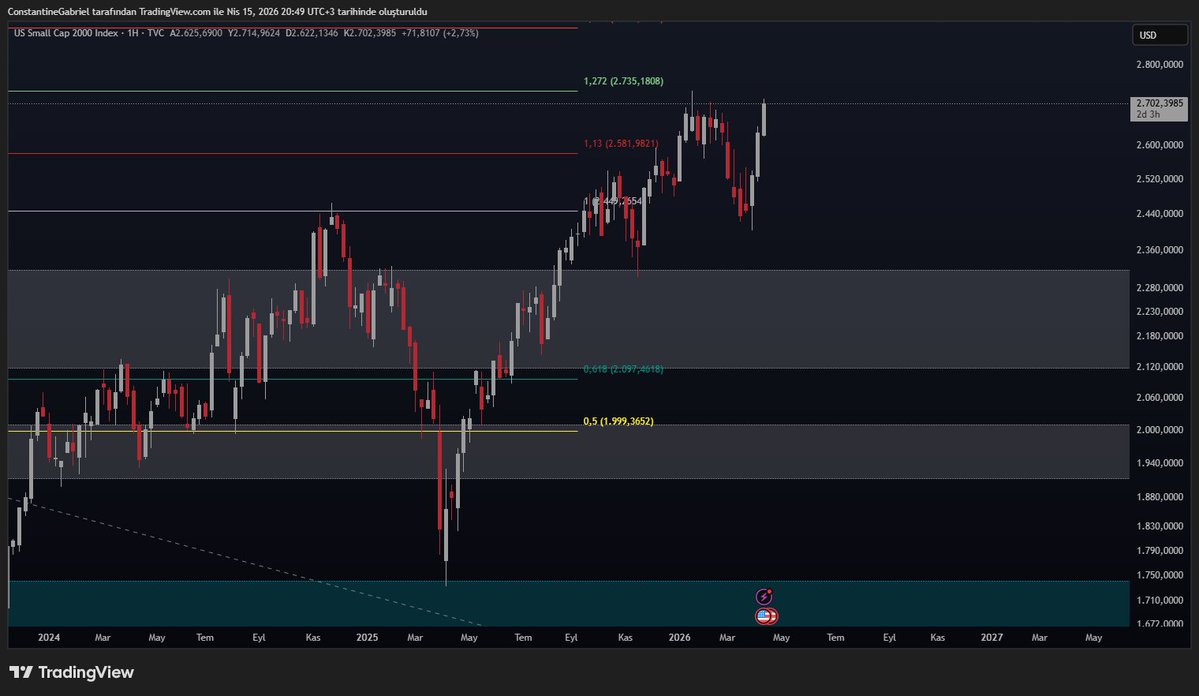Click the high value Y2.714,9624
The height and width of the screenshot is (696, 1199).
tap(254, 33)
